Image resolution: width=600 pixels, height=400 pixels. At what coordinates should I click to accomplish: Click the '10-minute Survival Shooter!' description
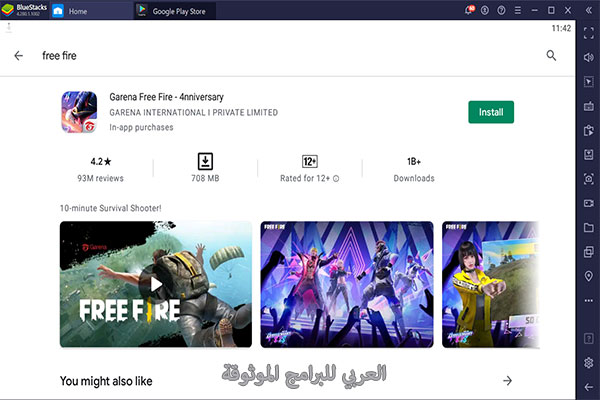[111, 208]
